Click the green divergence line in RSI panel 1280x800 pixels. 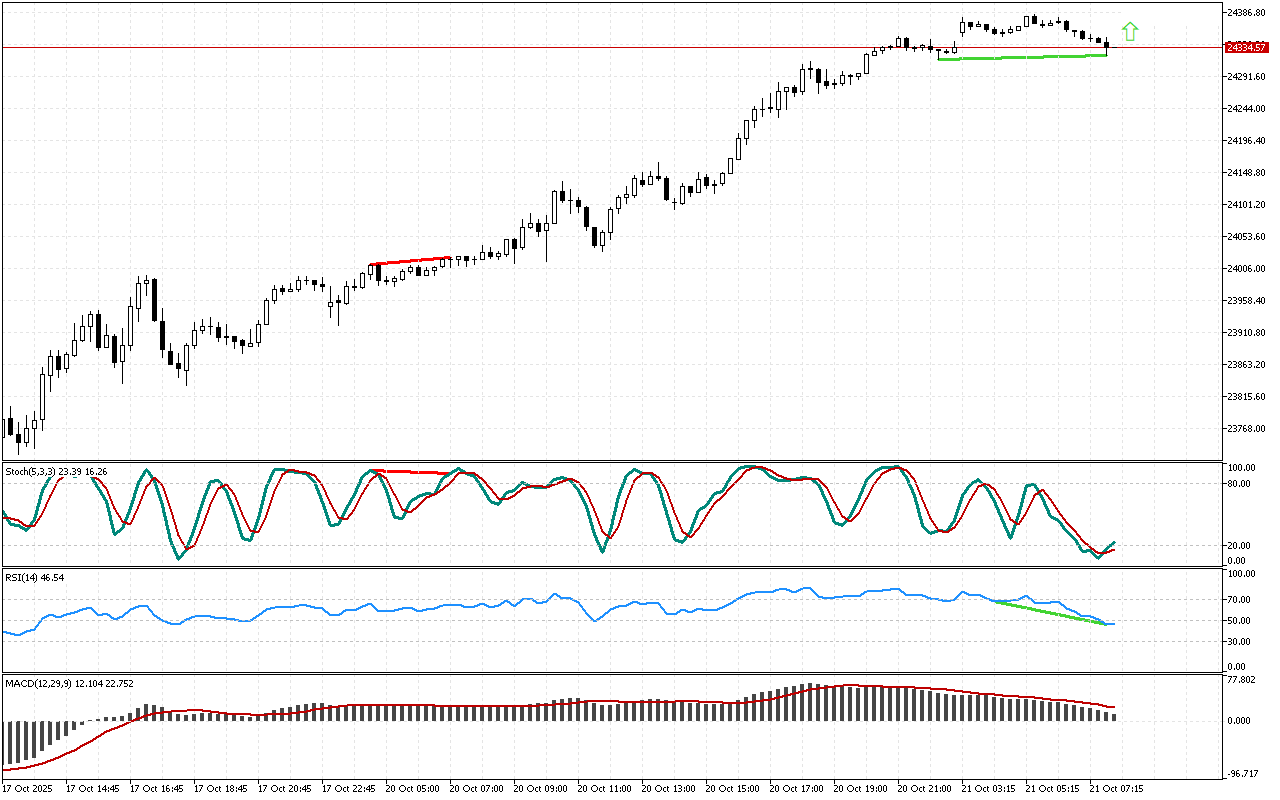(1050, 612)
